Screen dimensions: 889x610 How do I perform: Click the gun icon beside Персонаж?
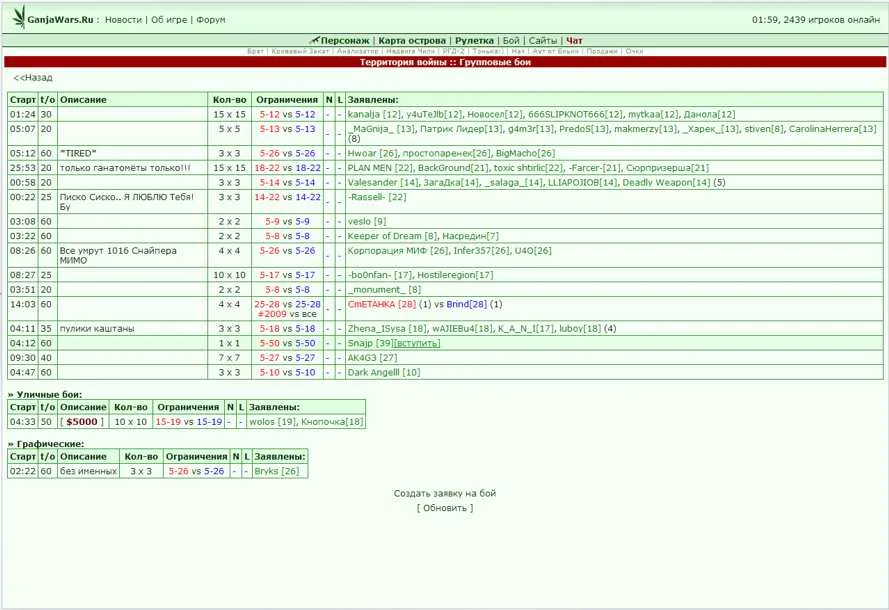(314, 41)
